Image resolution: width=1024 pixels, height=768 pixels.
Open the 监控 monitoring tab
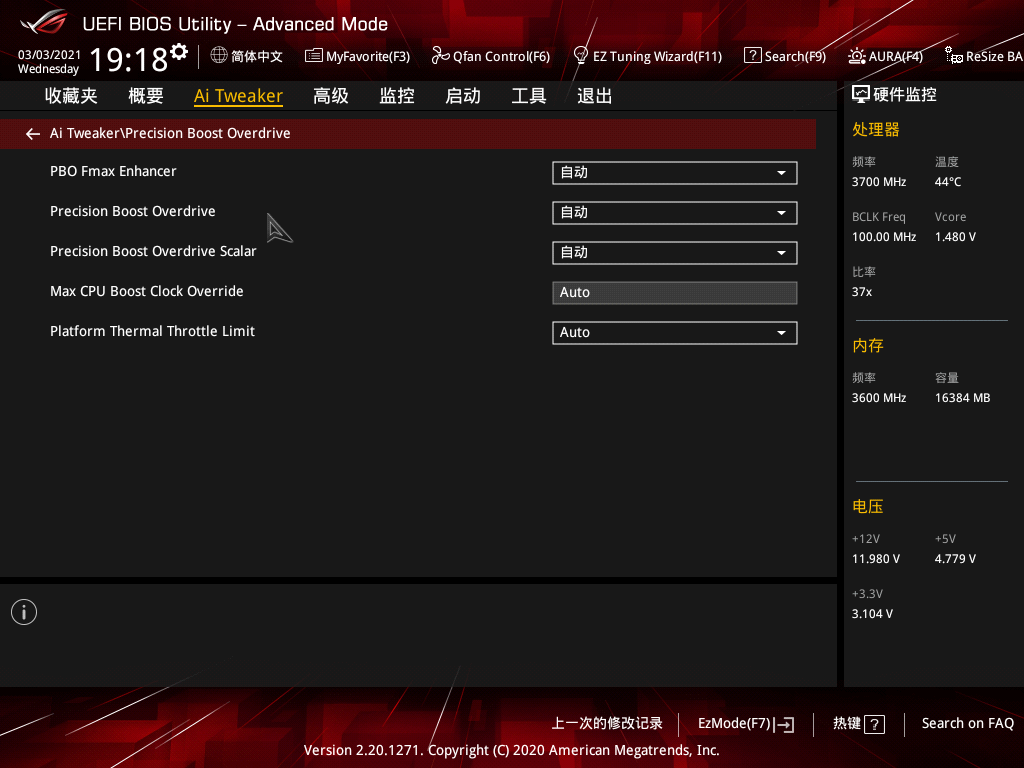coord(396,95)
